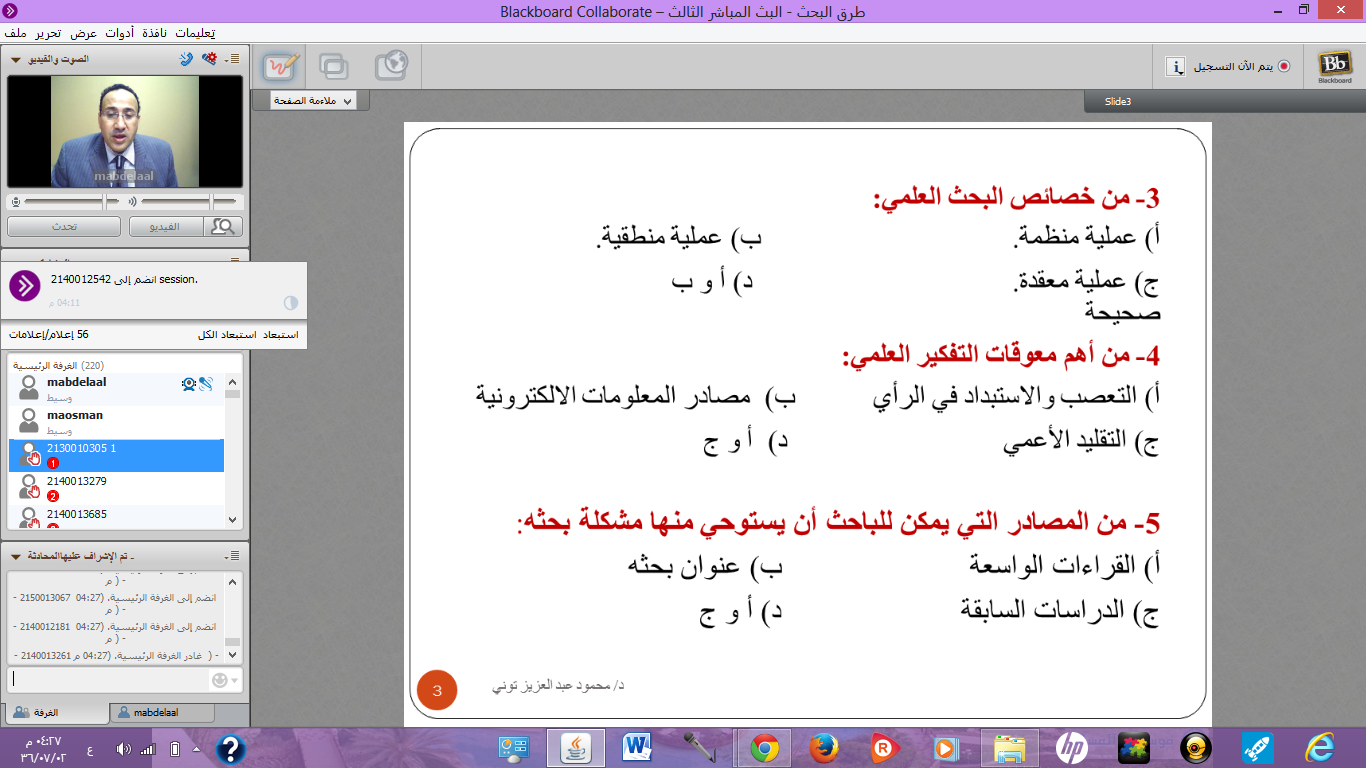Click the video preview magnifier icon
The width and height of the screenshot is (1366, 768).
pyautogui.click(x=223, y=227)
